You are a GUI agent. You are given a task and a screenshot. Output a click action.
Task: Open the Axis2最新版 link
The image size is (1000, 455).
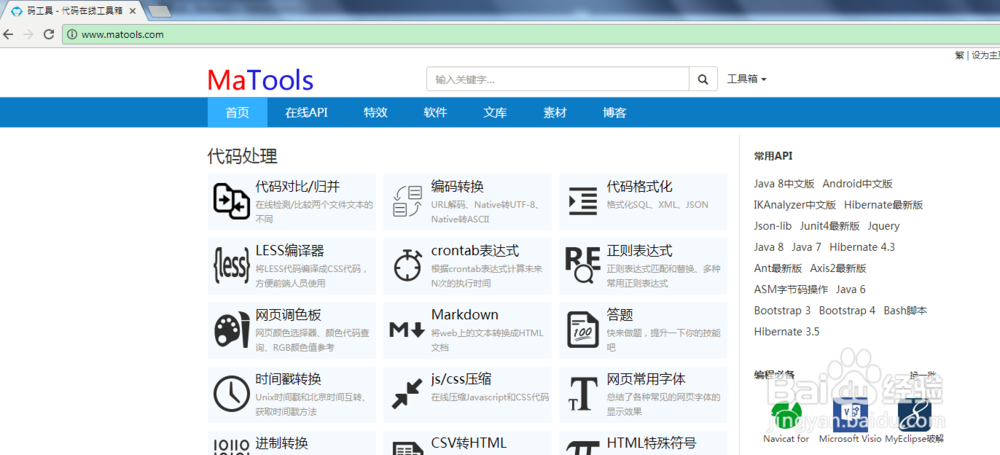pos(838,268)
